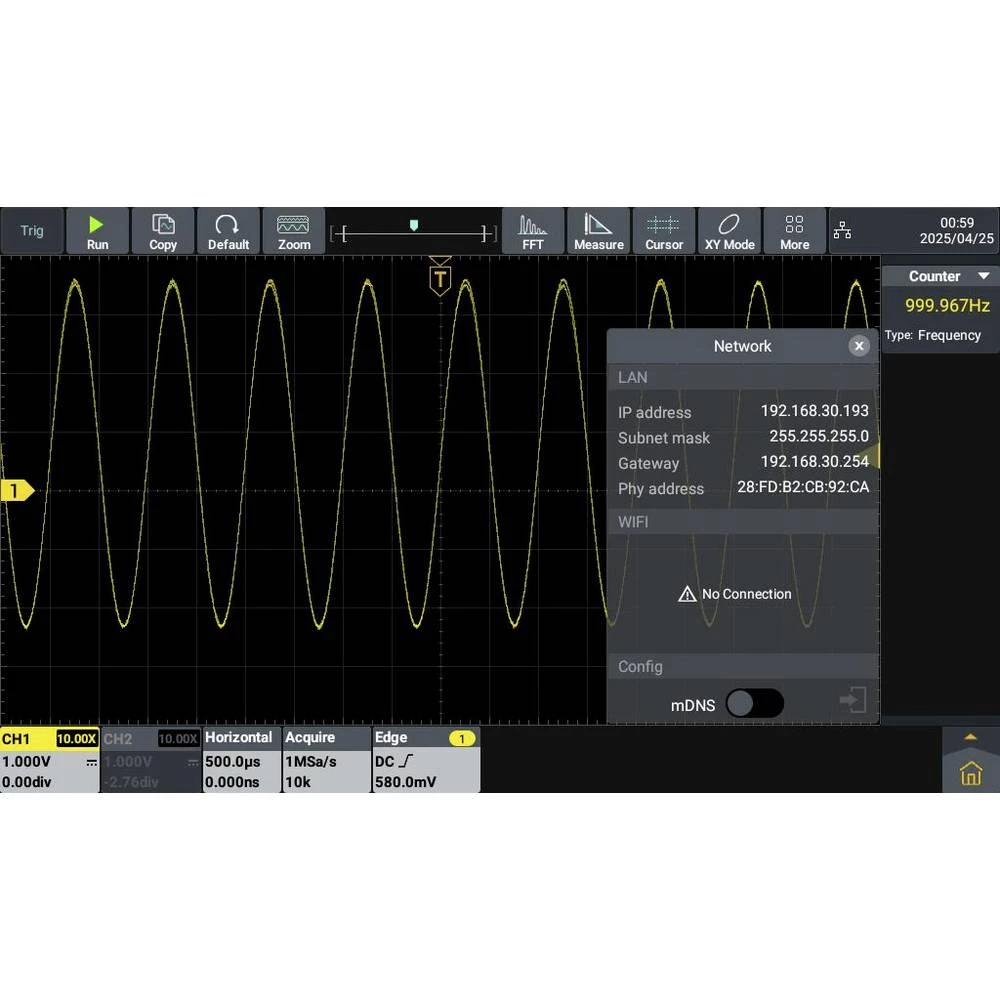The width and height of the screenshot is (1000, 1000).
Task: Open the More functions menu
Action: point(795,231)
